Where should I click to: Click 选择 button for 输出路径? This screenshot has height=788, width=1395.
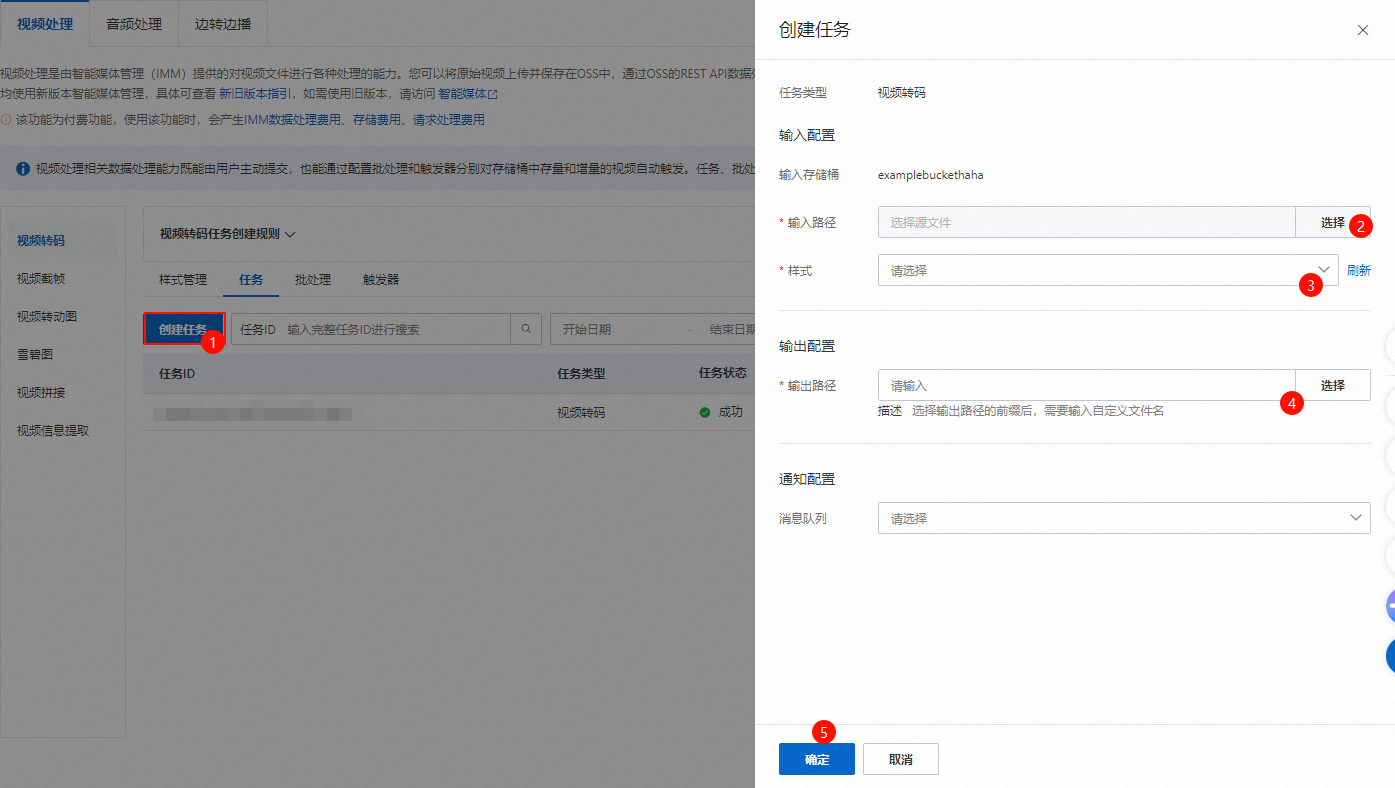point(1332,385)
